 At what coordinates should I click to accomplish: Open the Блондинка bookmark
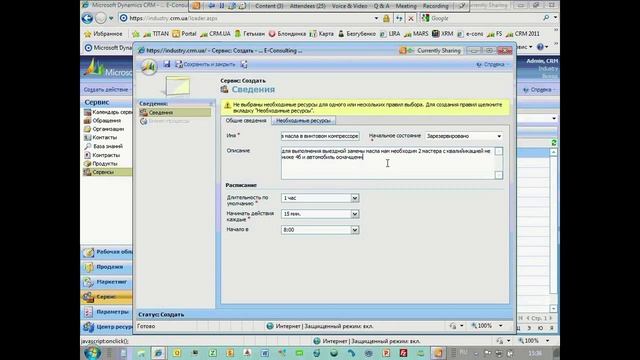tap(287, 34)
